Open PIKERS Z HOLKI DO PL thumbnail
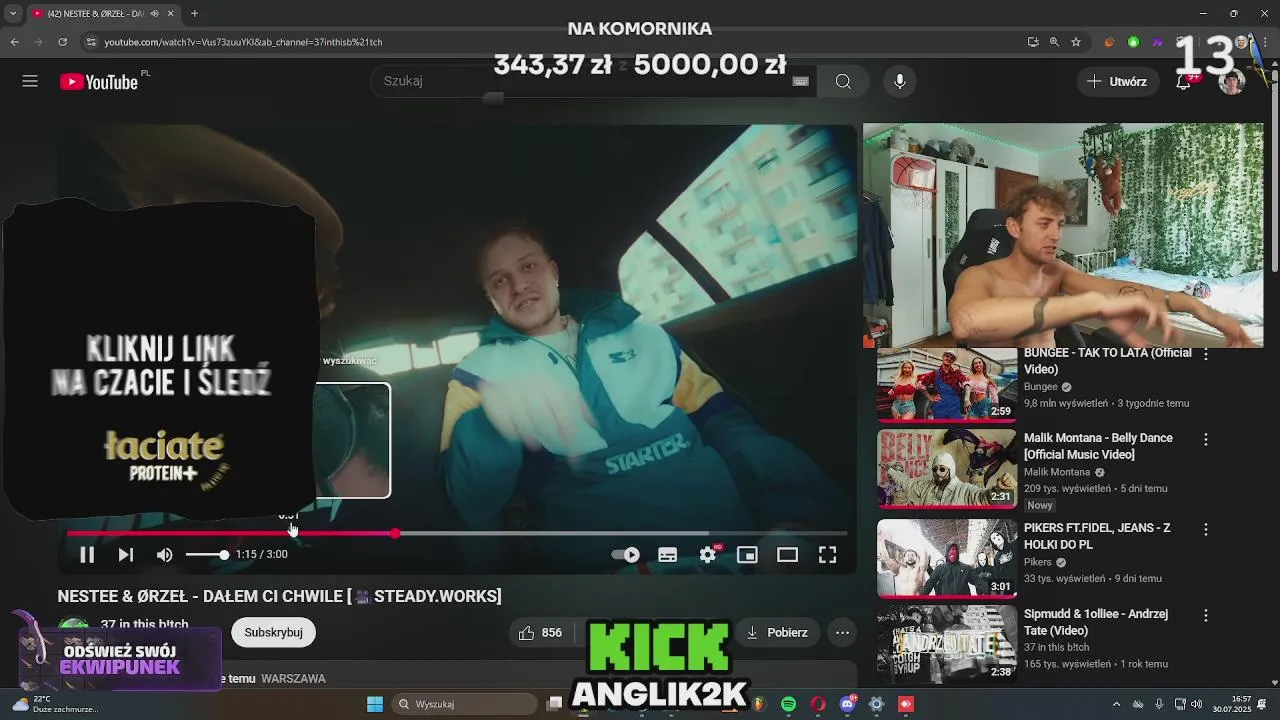1280x720 pixels. (x=946, y=558)
